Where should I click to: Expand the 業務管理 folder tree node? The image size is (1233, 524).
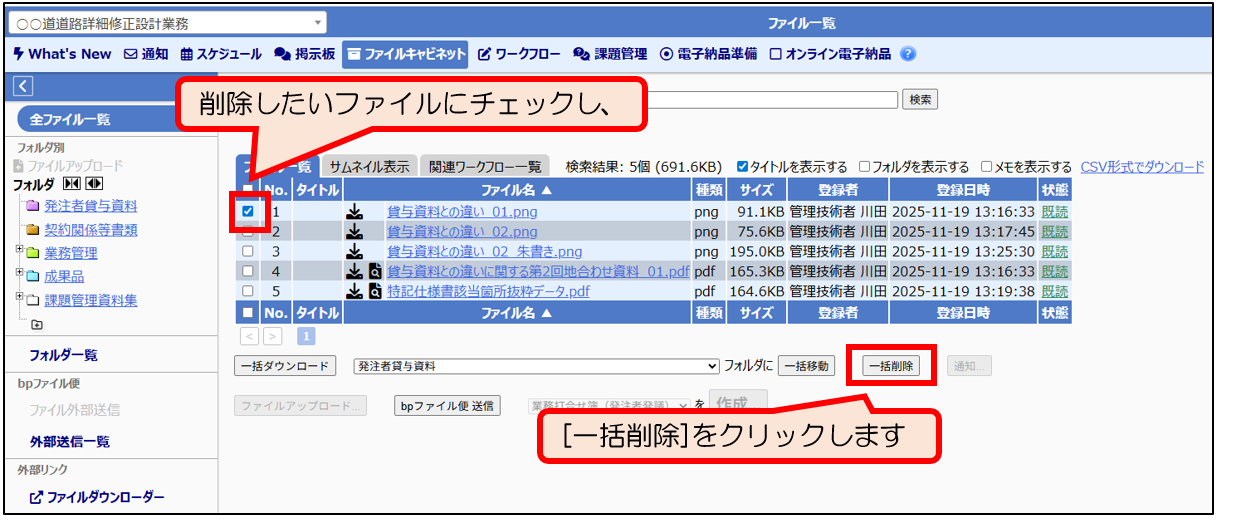pos(20,250)
